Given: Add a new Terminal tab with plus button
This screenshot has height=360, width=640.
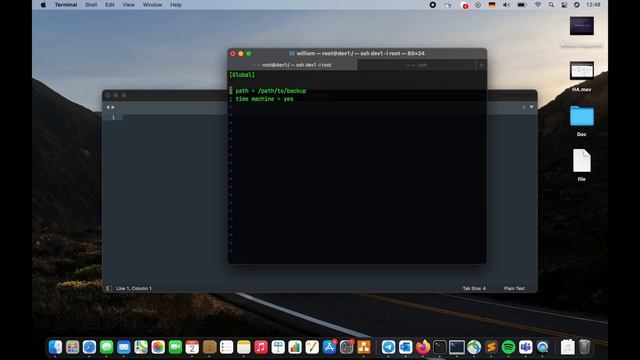Looking at the screenshot, I should (481, 65).
